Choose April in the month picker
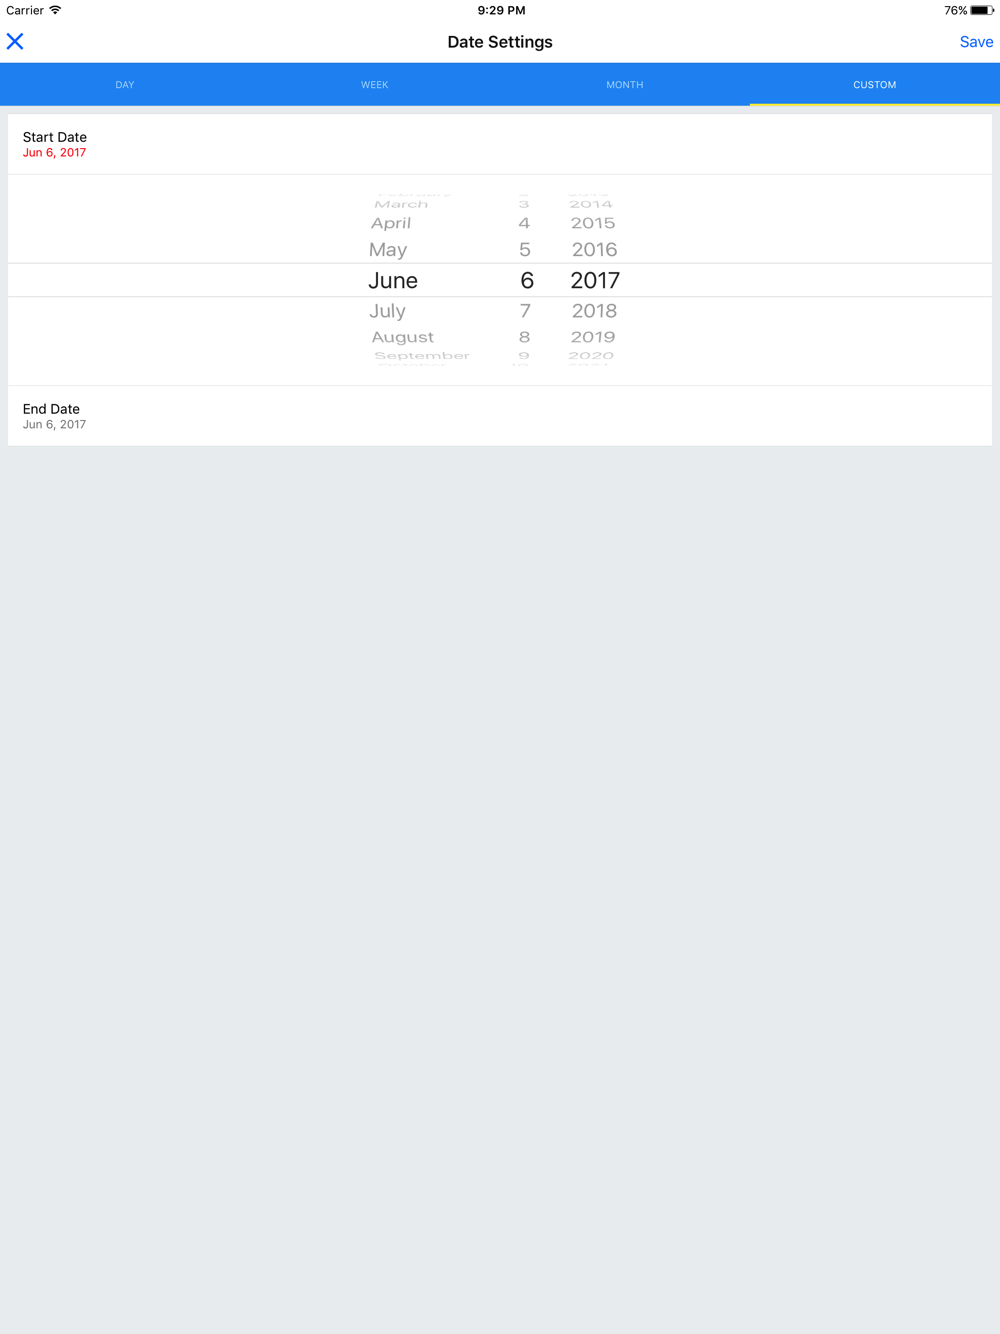 (391, 223)
